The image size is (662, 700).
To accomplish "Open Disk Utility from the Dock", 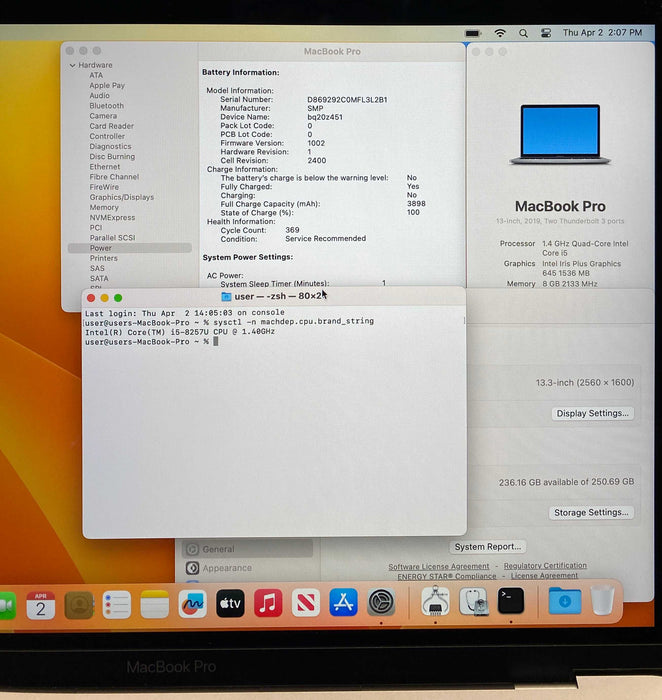I will [473, 601].
